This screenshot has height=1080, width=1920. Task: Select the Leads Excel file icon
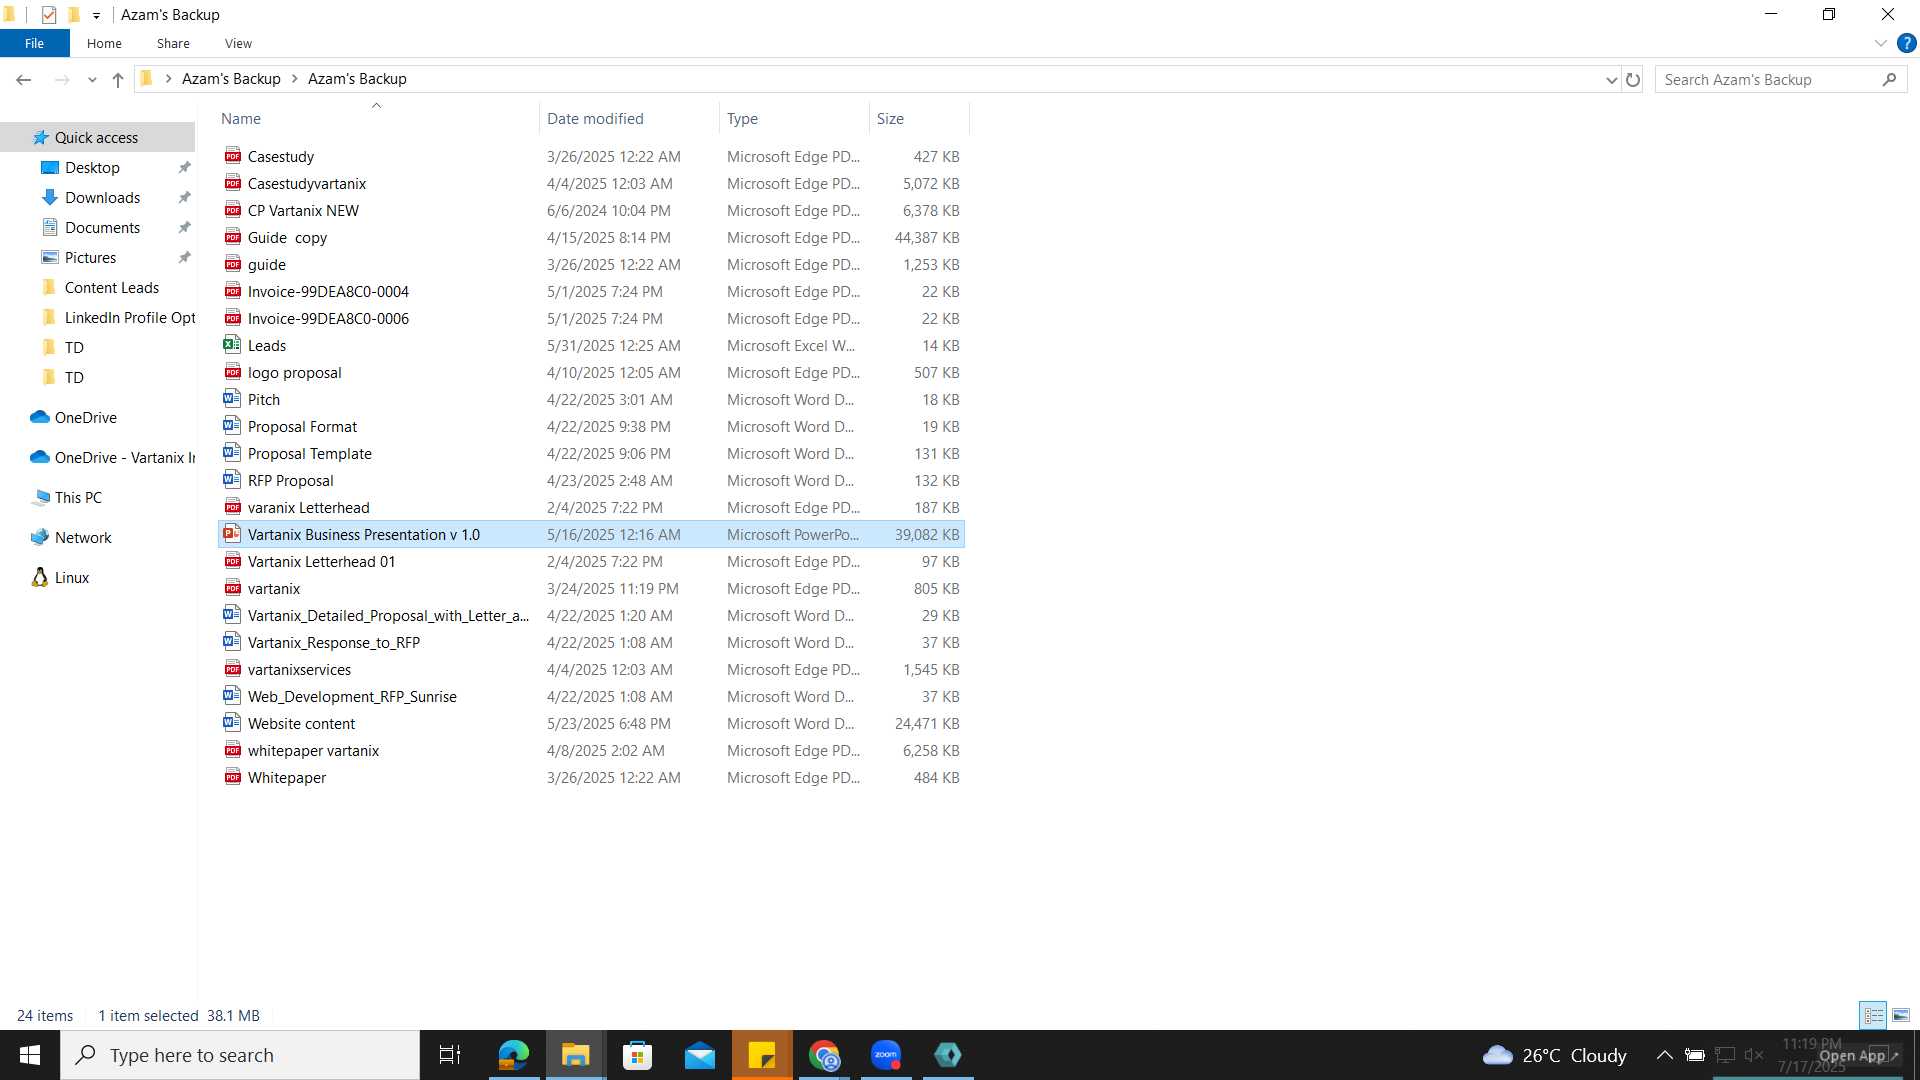point(232,345)
